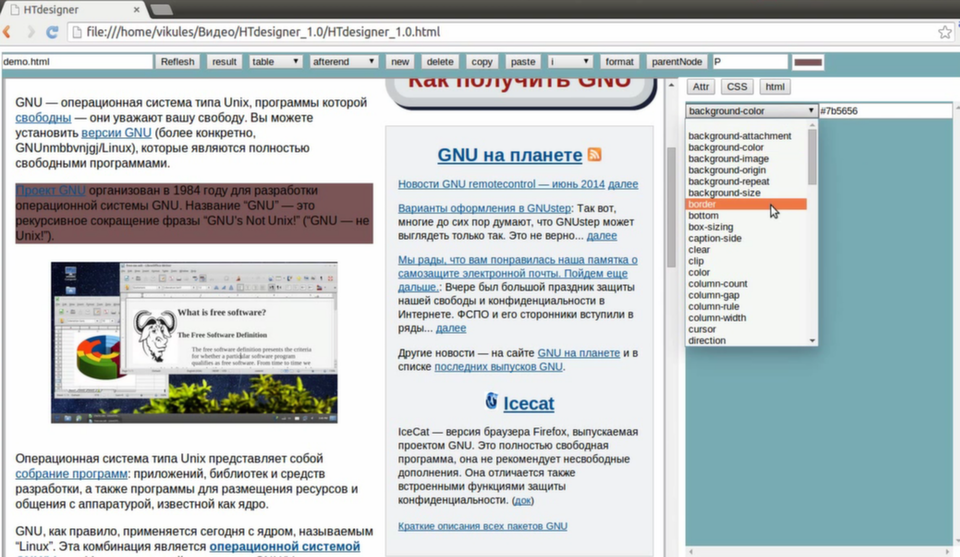Select box-sizing from the property list
Image resolution: width=960 pixels, height=557 pixels.
(710, 227)
